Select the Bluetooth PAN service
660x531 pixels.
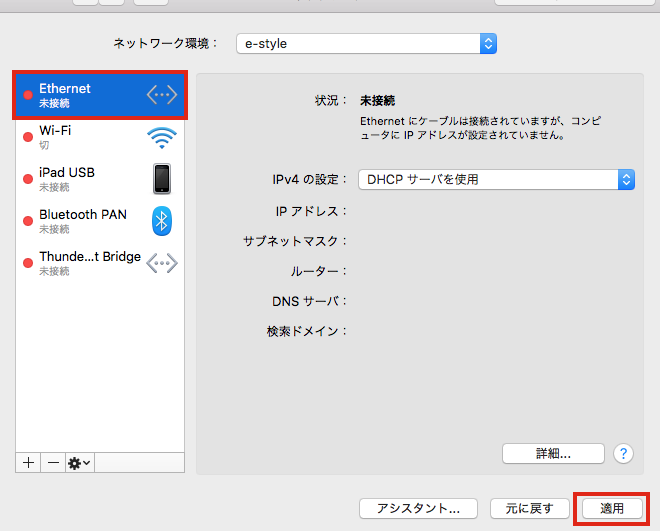click(x=100, y=221)
